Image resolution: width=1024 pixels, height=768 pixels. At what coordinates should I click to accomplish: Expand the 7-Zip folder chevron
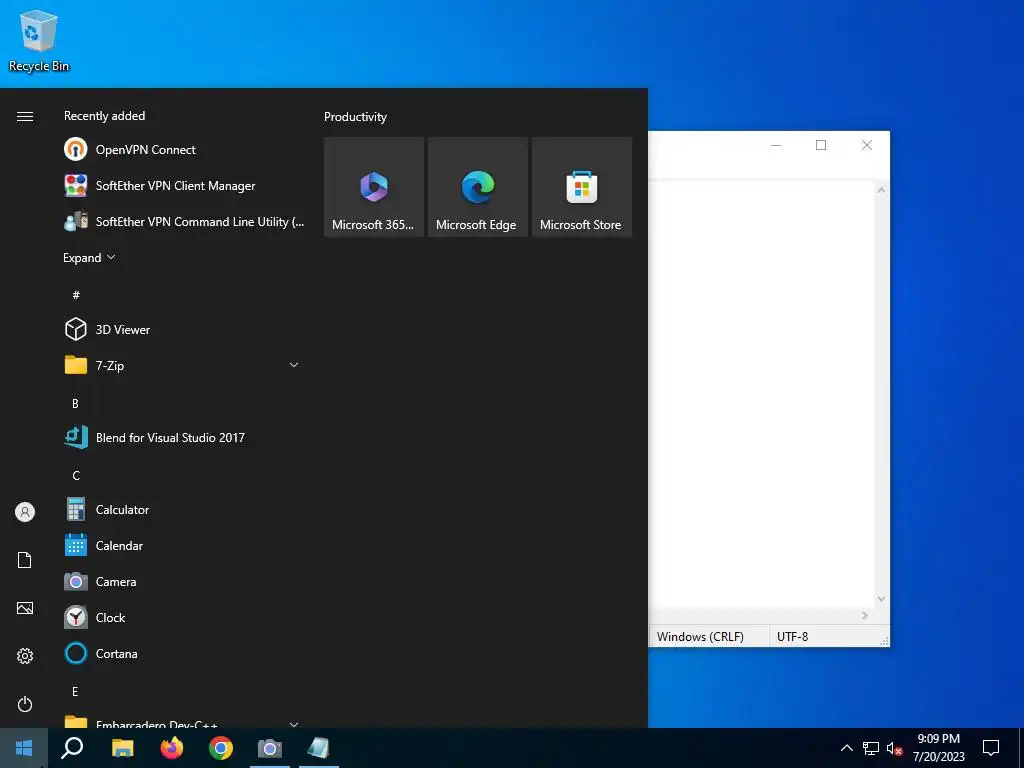[294, 365]
